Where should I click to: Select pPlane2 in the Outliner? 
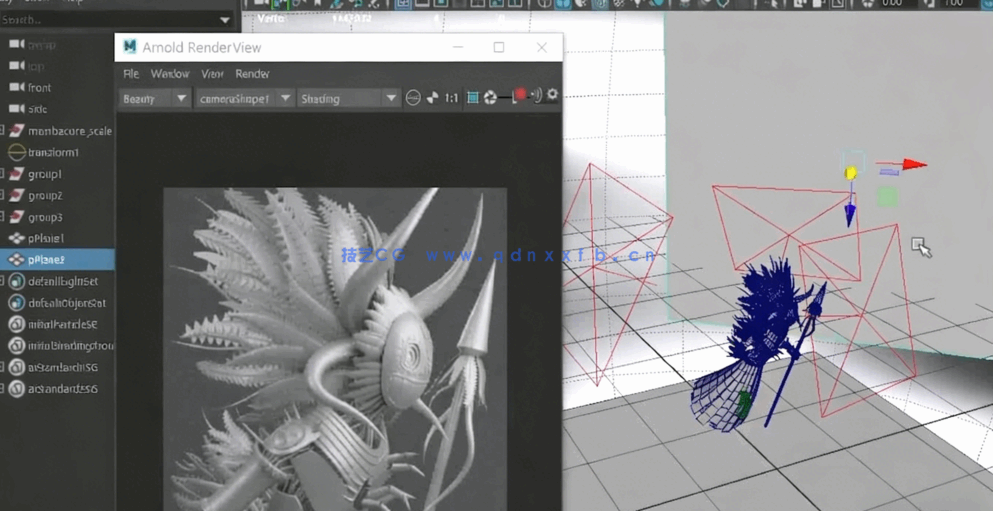tap(46, 260)
